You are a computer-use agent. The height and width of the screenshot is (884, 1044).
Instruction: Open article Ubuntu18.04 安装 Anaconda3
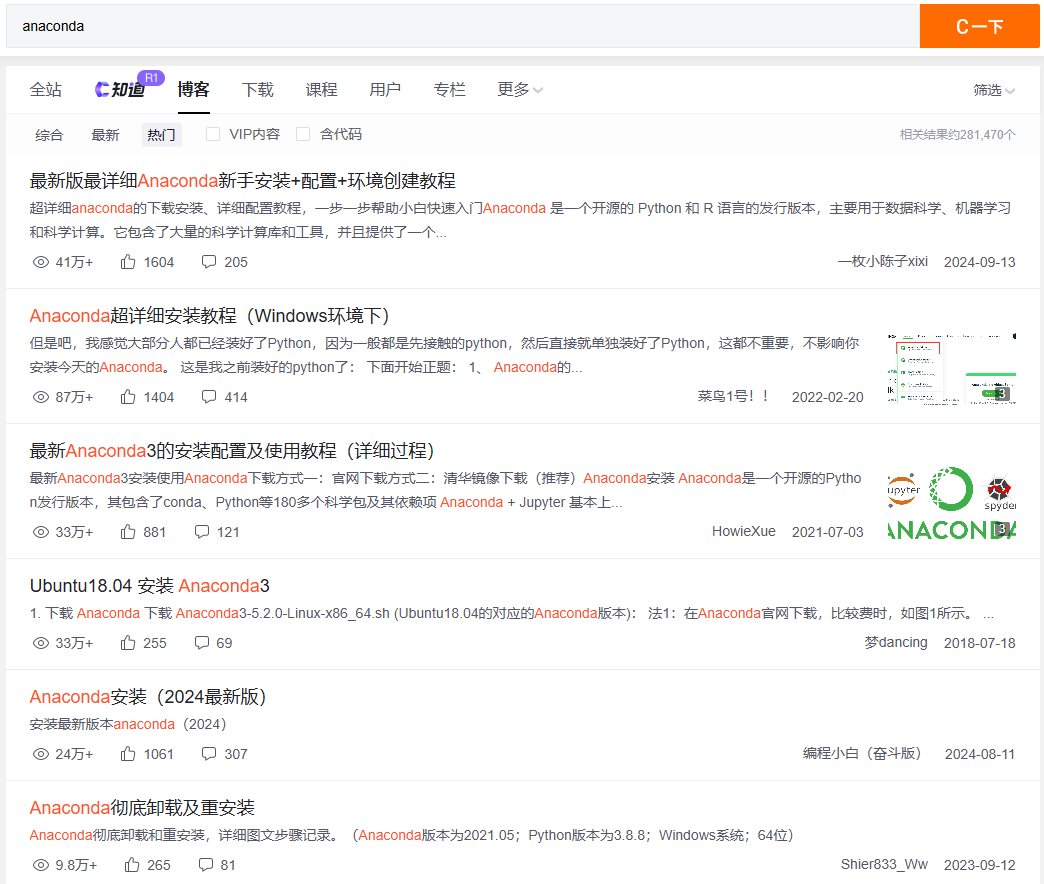(x=150, y=586)
